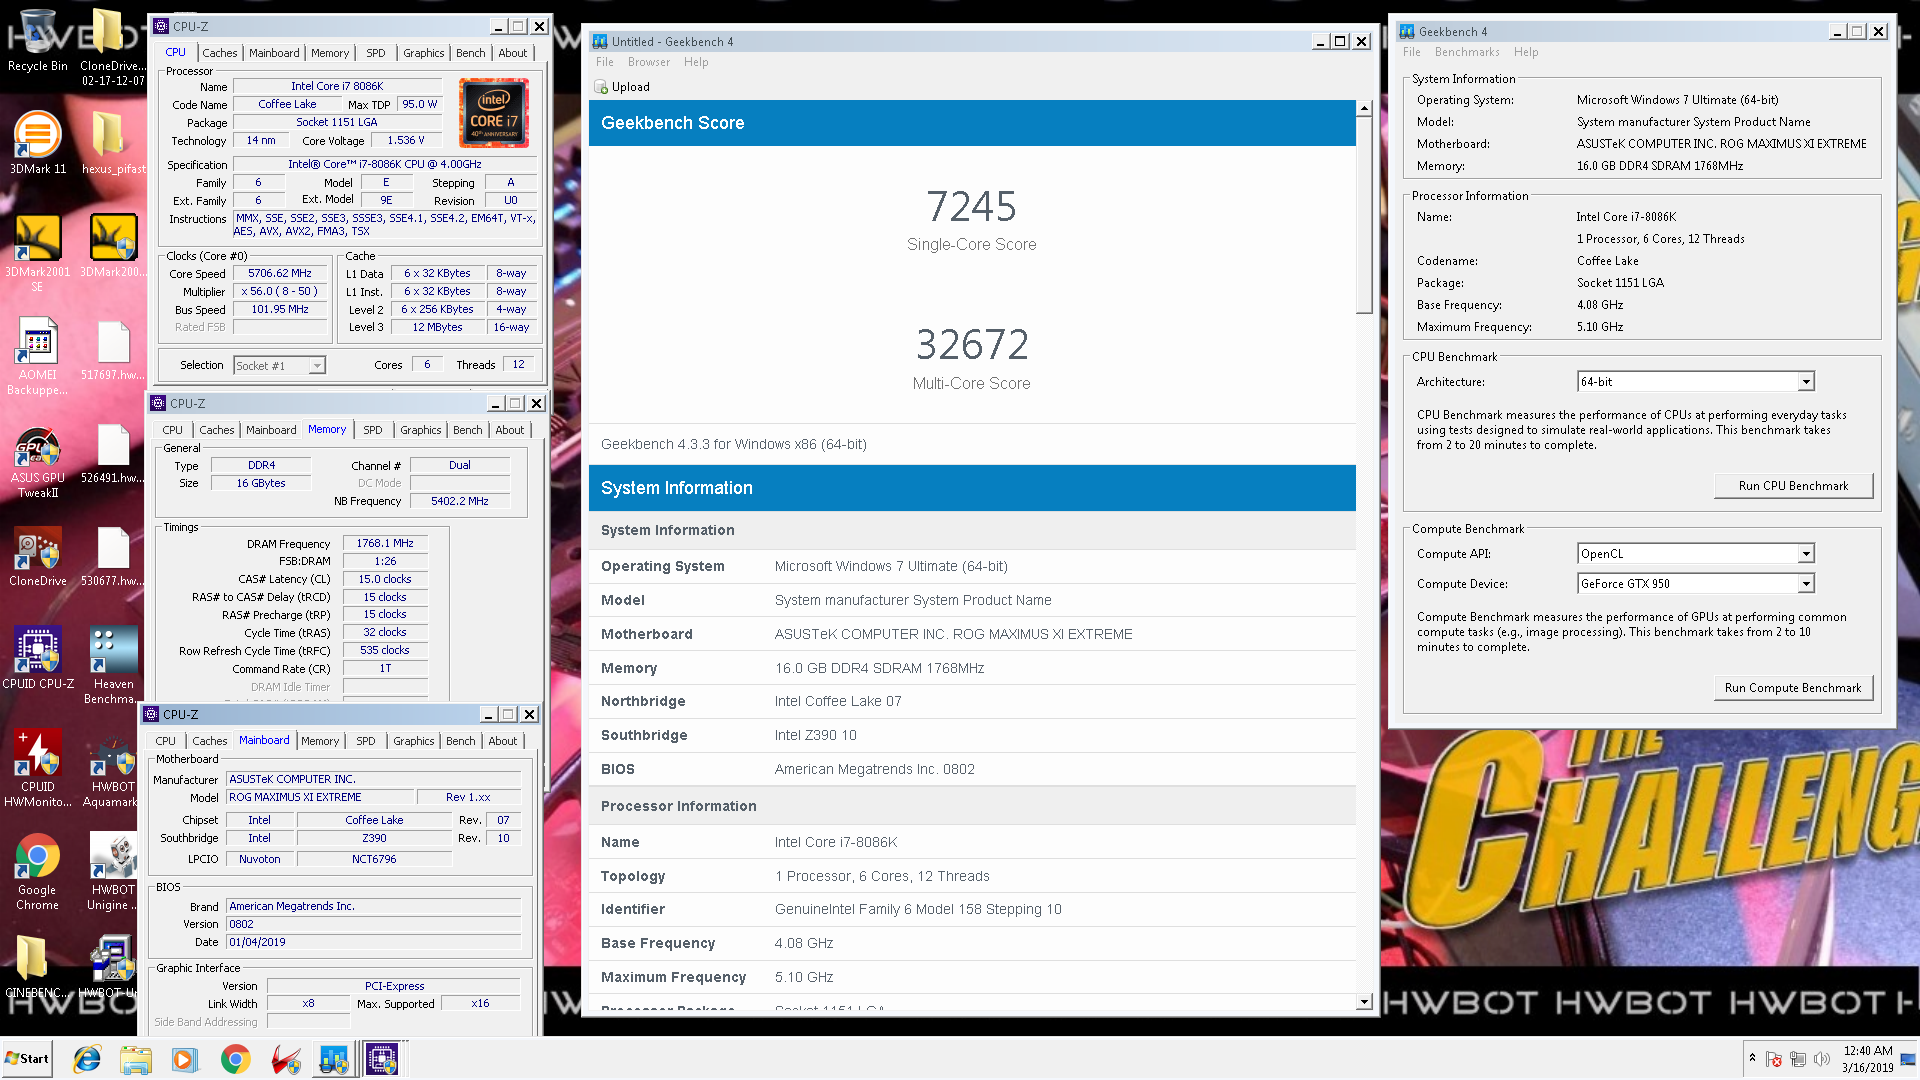This screenshot has width=1920, height=1080.
Task: Click the scroll down arrow in Geekbench results
Action: click(x=1364, y=1002)
